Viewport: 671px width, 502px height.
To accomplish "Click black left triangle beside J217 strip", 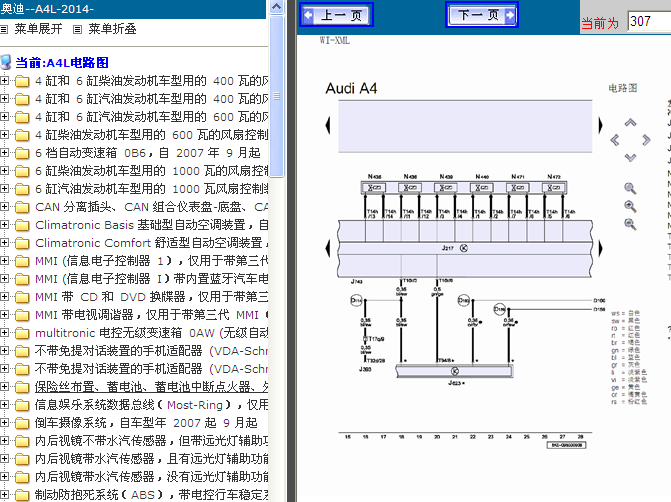I will pos(328,248).
